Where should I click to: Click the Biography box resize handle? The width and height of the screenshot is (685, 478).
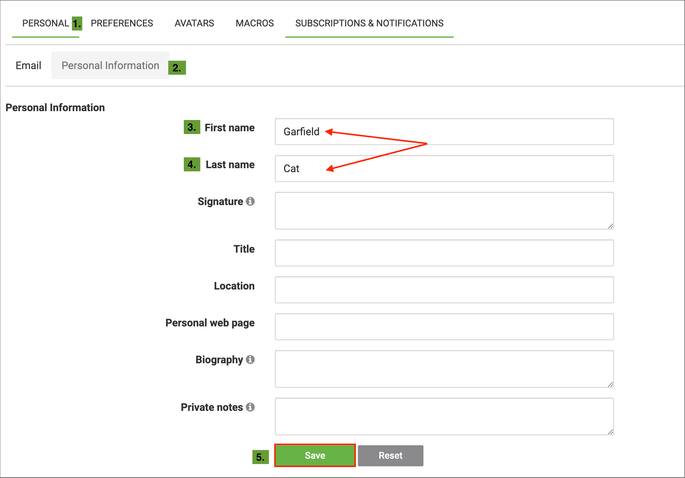[609, 382]
